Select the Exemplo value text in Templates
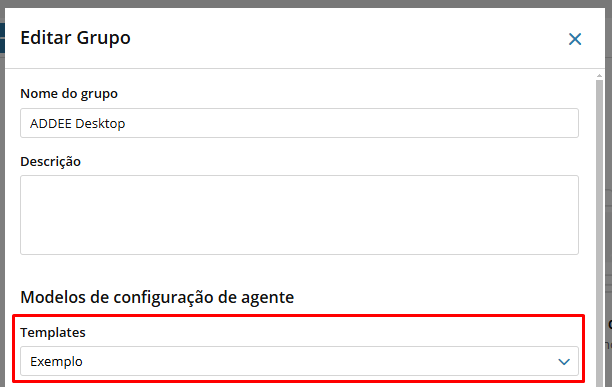This screenshot has height=387, width=612. point(56,362)
